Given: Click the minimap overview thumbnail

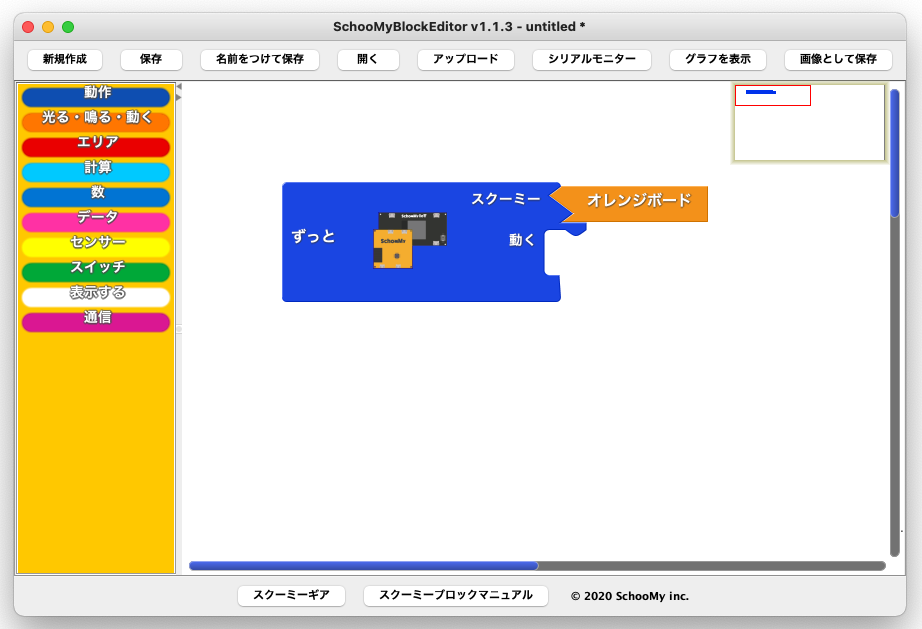Looking at the screenshot, I should click(809, 122).
